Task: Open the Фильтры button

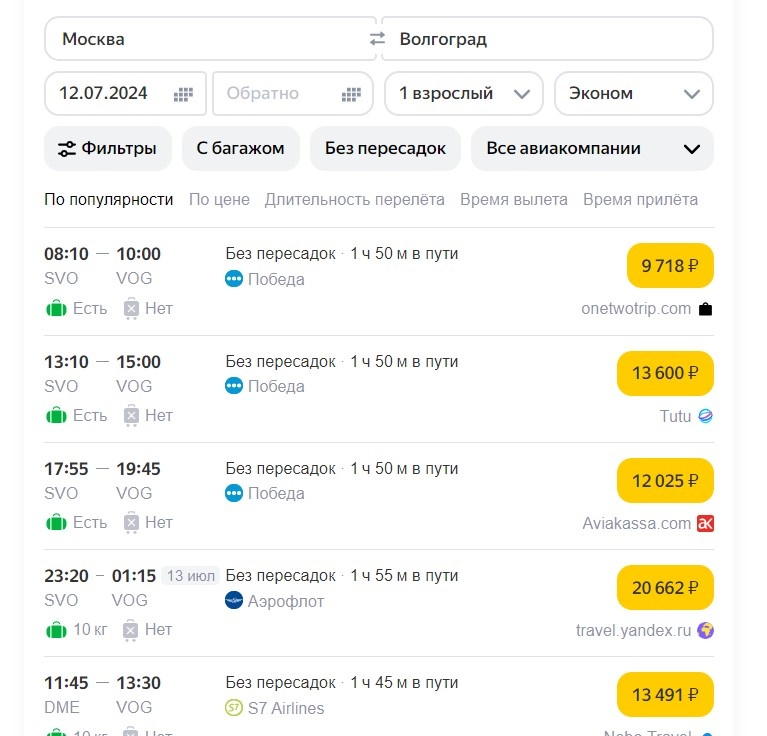Action: [108, 148]
